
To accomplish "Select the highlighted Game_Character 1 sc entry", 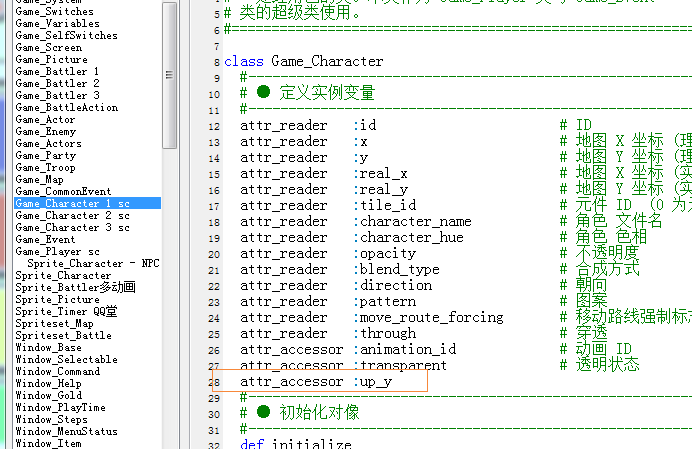I will (x=87, y=203).
